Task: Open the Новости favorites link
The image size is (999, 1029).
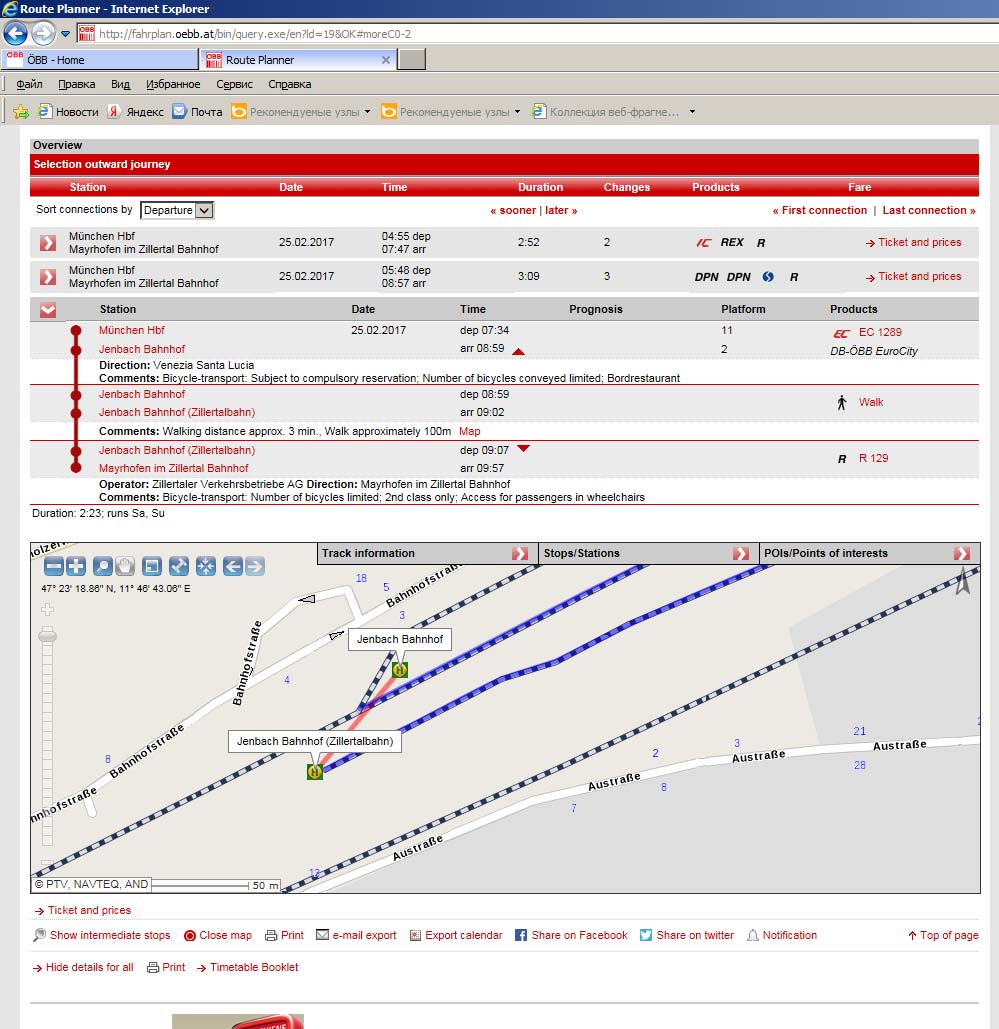Action: (68, 112)
